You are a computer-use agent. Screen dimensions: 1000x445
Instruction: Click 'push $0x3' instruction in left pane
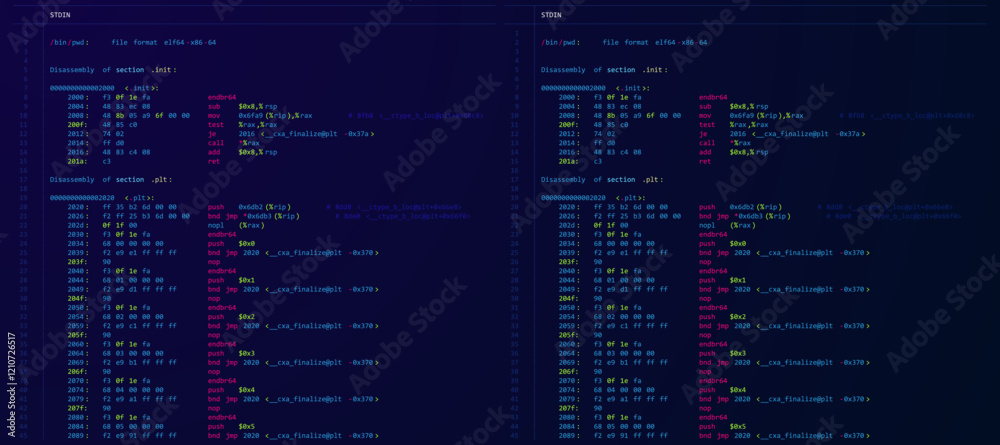[232, 353]
